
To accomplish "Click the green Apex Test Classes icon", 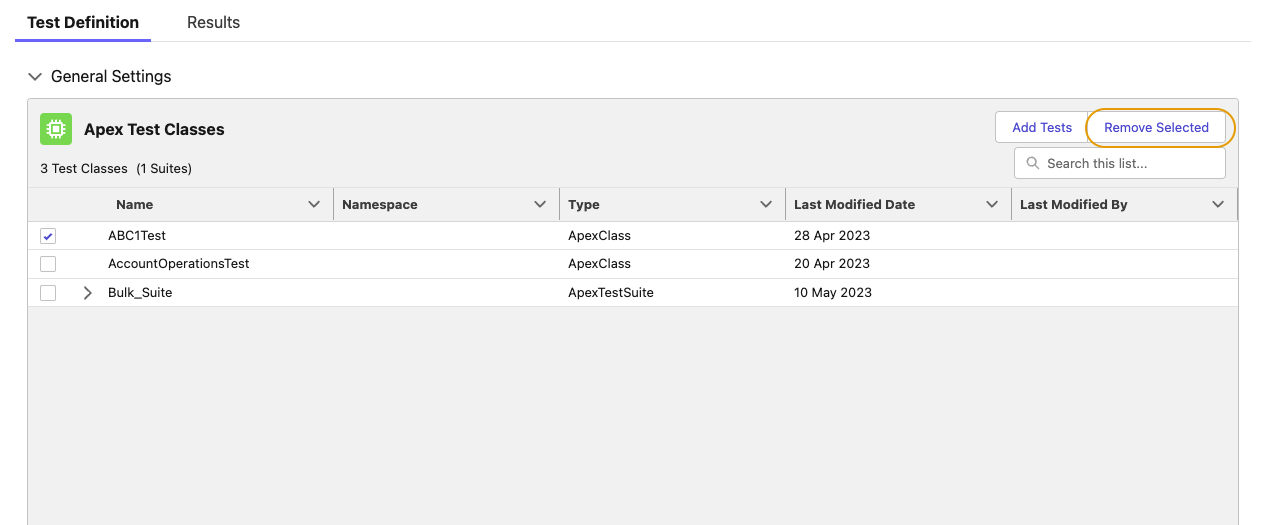I will (56, 129).
